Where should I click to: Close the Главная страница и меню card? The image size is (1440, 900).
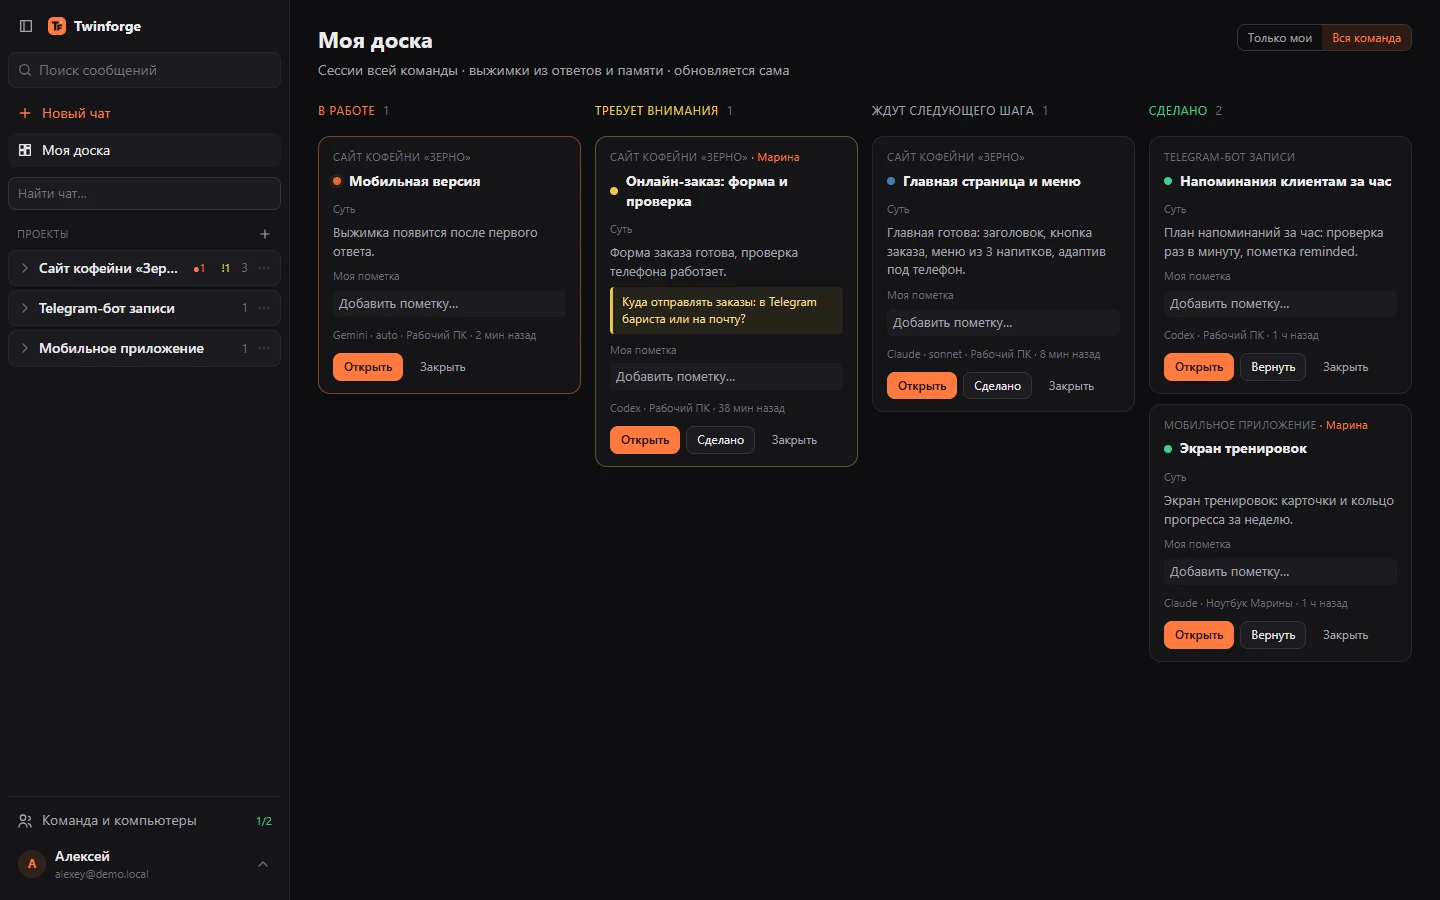[1071, 386]
